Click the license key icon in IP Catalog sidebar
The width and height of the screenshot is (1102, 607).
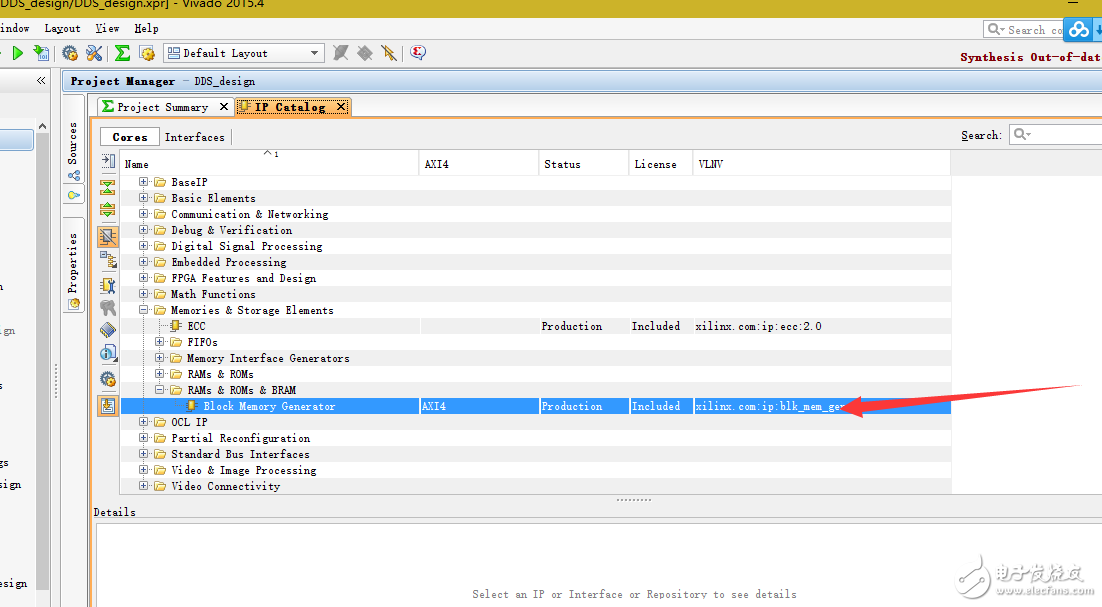[107, 307]
